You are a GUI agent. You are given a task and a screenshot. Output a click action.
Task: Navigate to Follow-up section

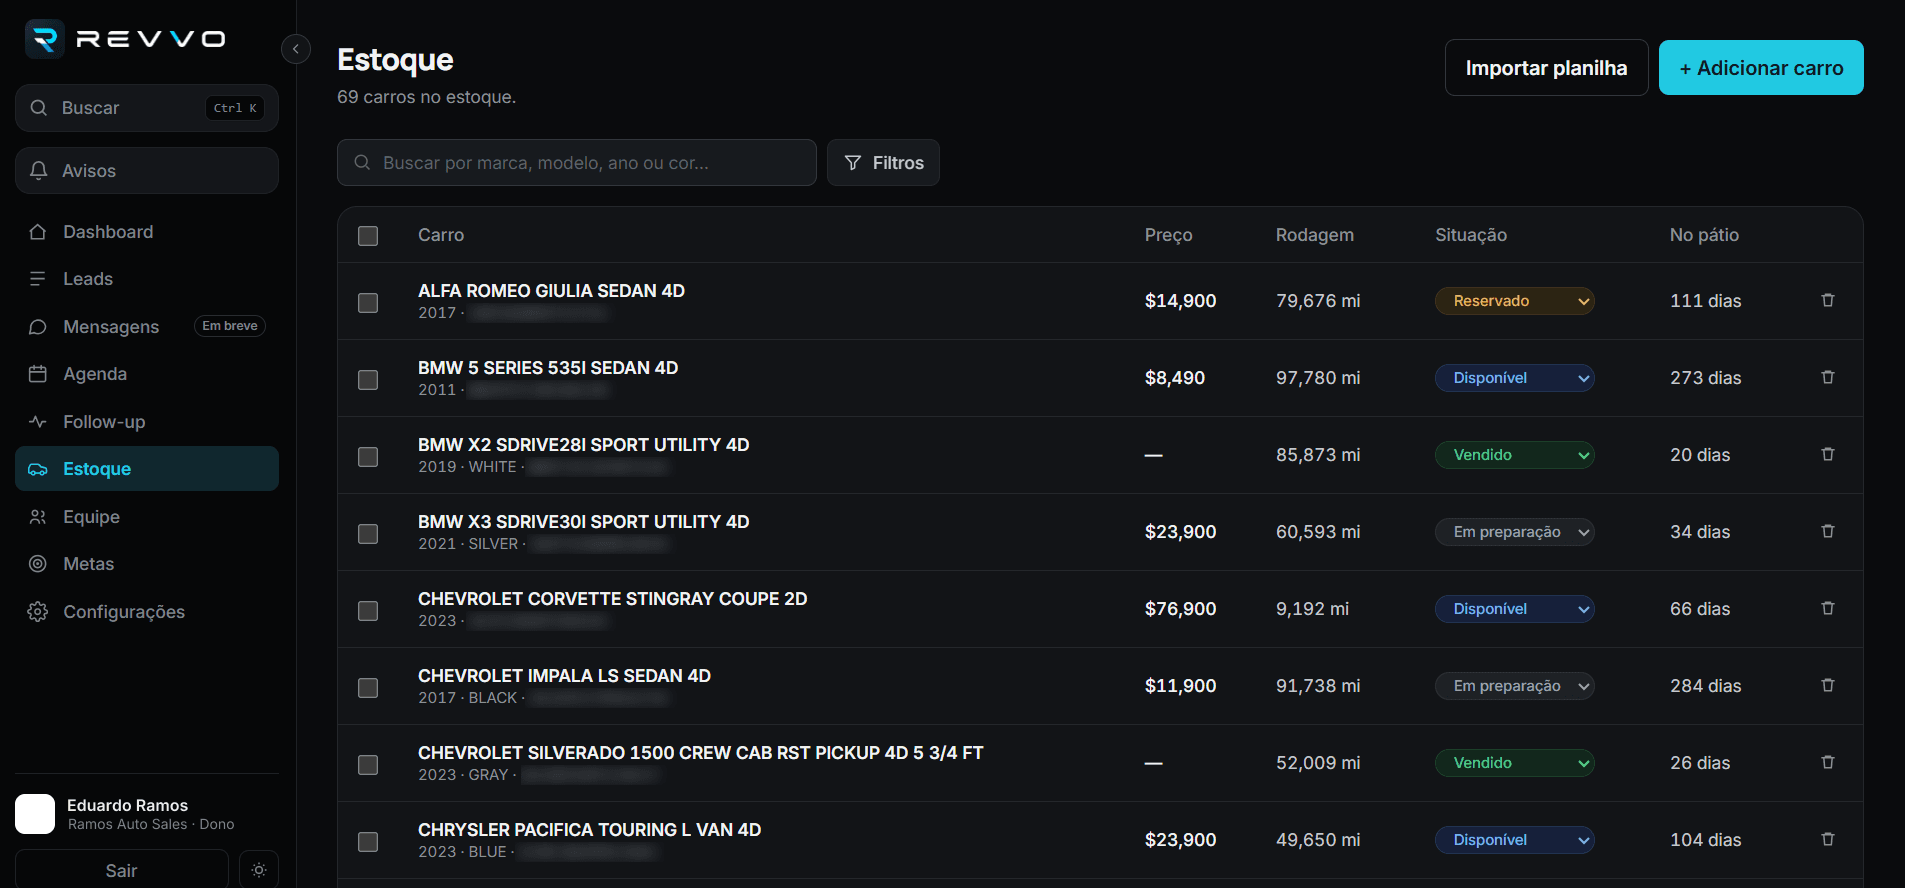pyautogui.click(x=147, y=422)
